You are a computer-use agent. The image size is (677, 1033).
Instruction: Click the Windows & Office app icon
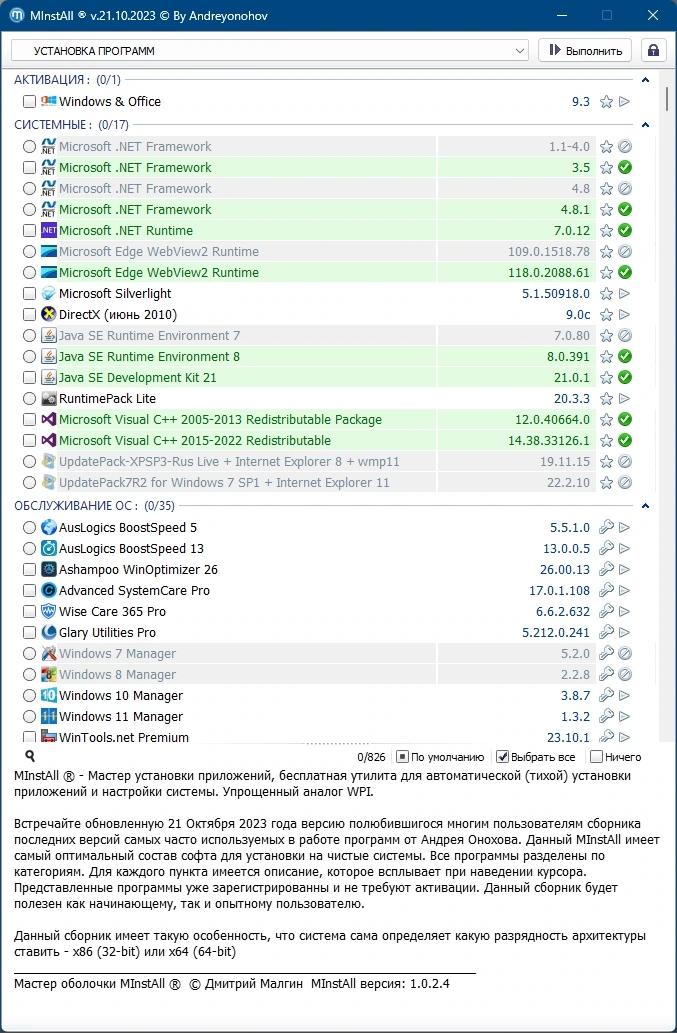point(49,101)
